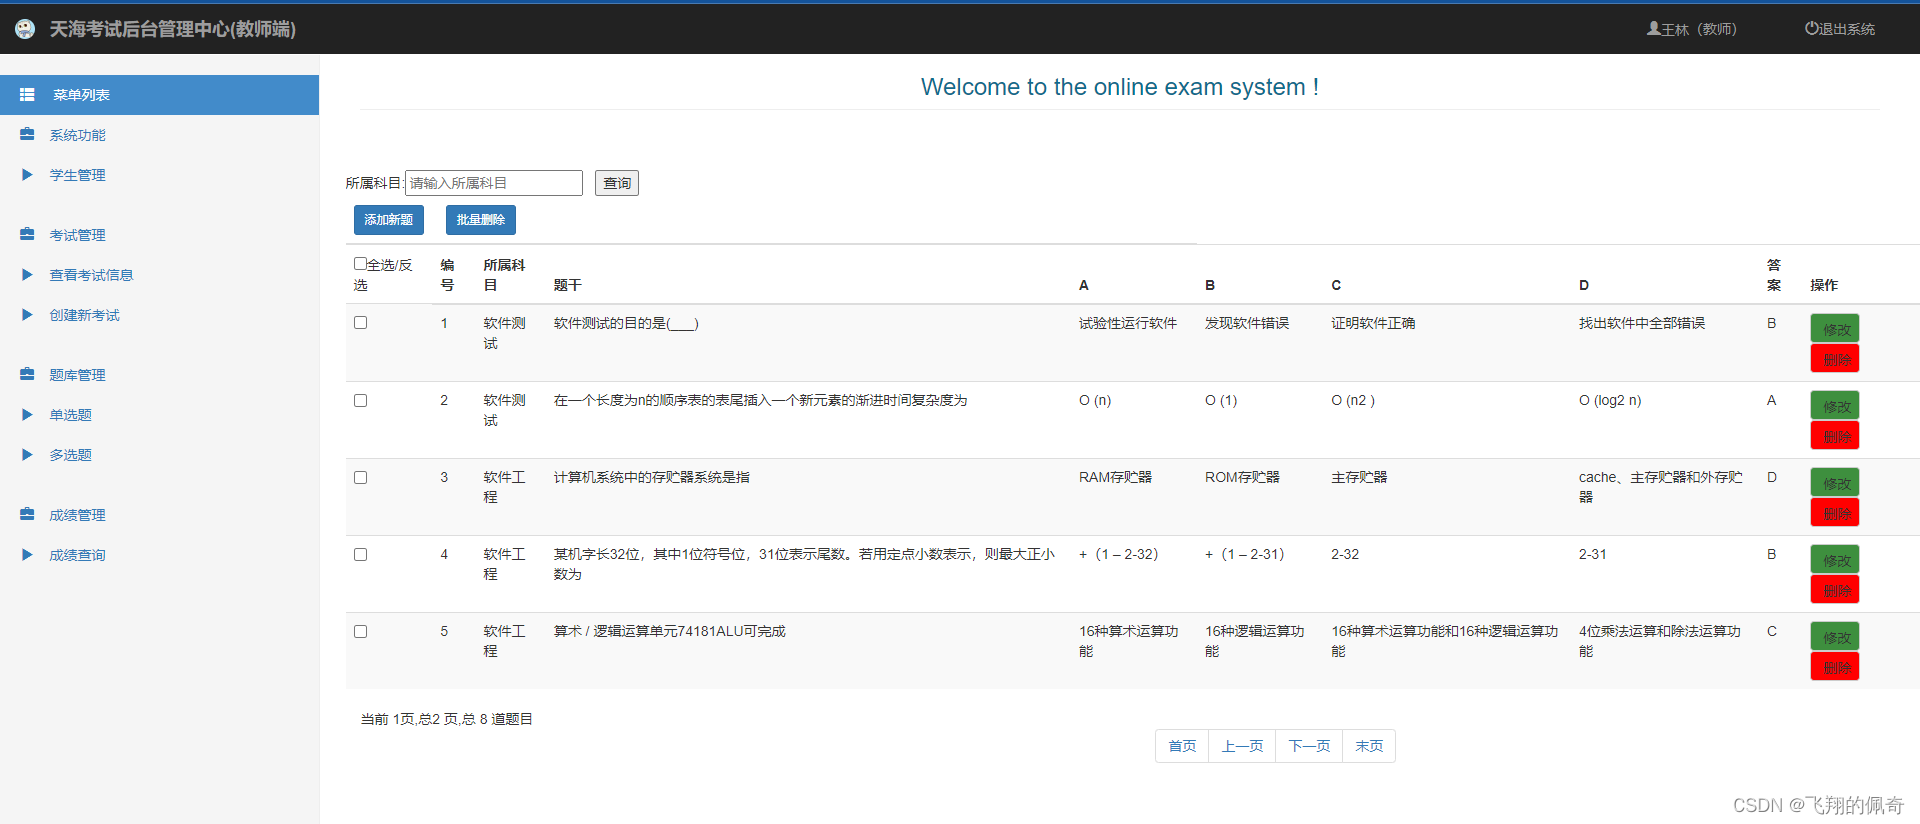Jump to 末页 last page
This screenshot has width=1920, height=824.
point(1369,746)
